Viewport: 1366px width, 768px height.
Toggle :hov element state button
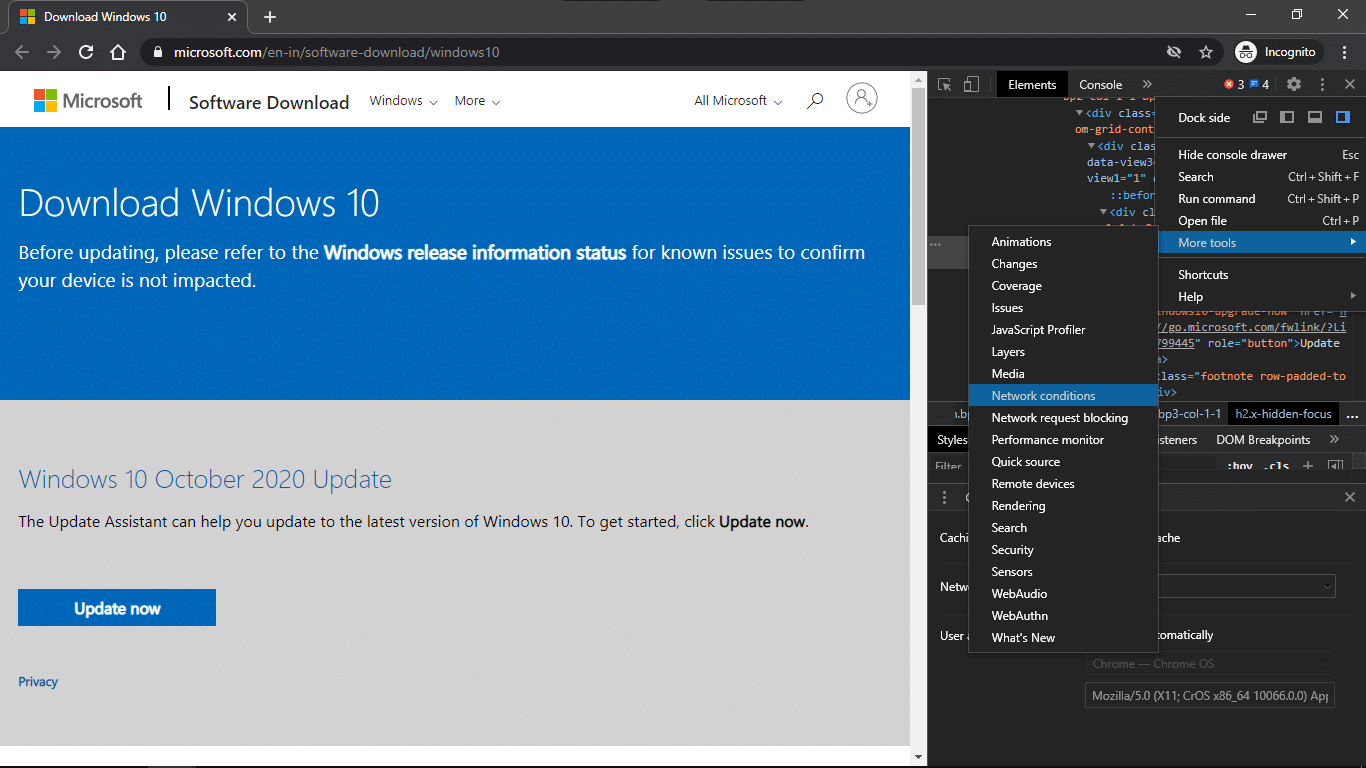pos(1240,466)
